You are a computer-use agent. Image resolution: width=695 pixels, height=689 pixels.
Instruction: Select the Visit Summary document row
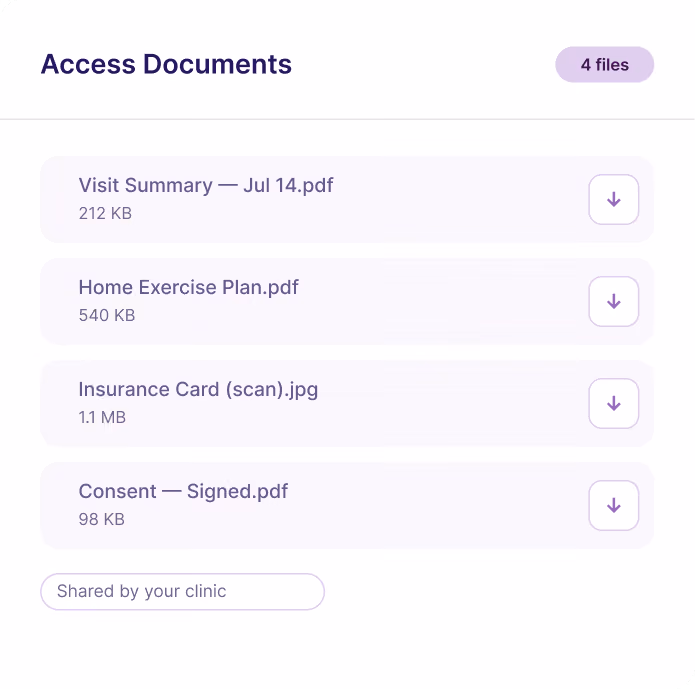click(347, 200)
